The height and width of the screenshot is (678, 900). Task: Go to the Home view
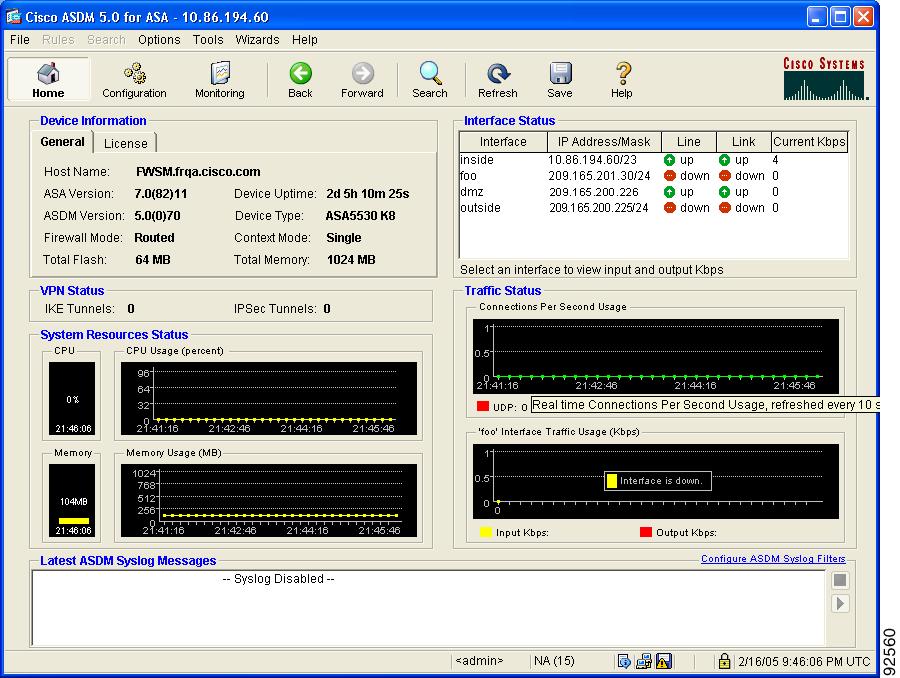48,80
